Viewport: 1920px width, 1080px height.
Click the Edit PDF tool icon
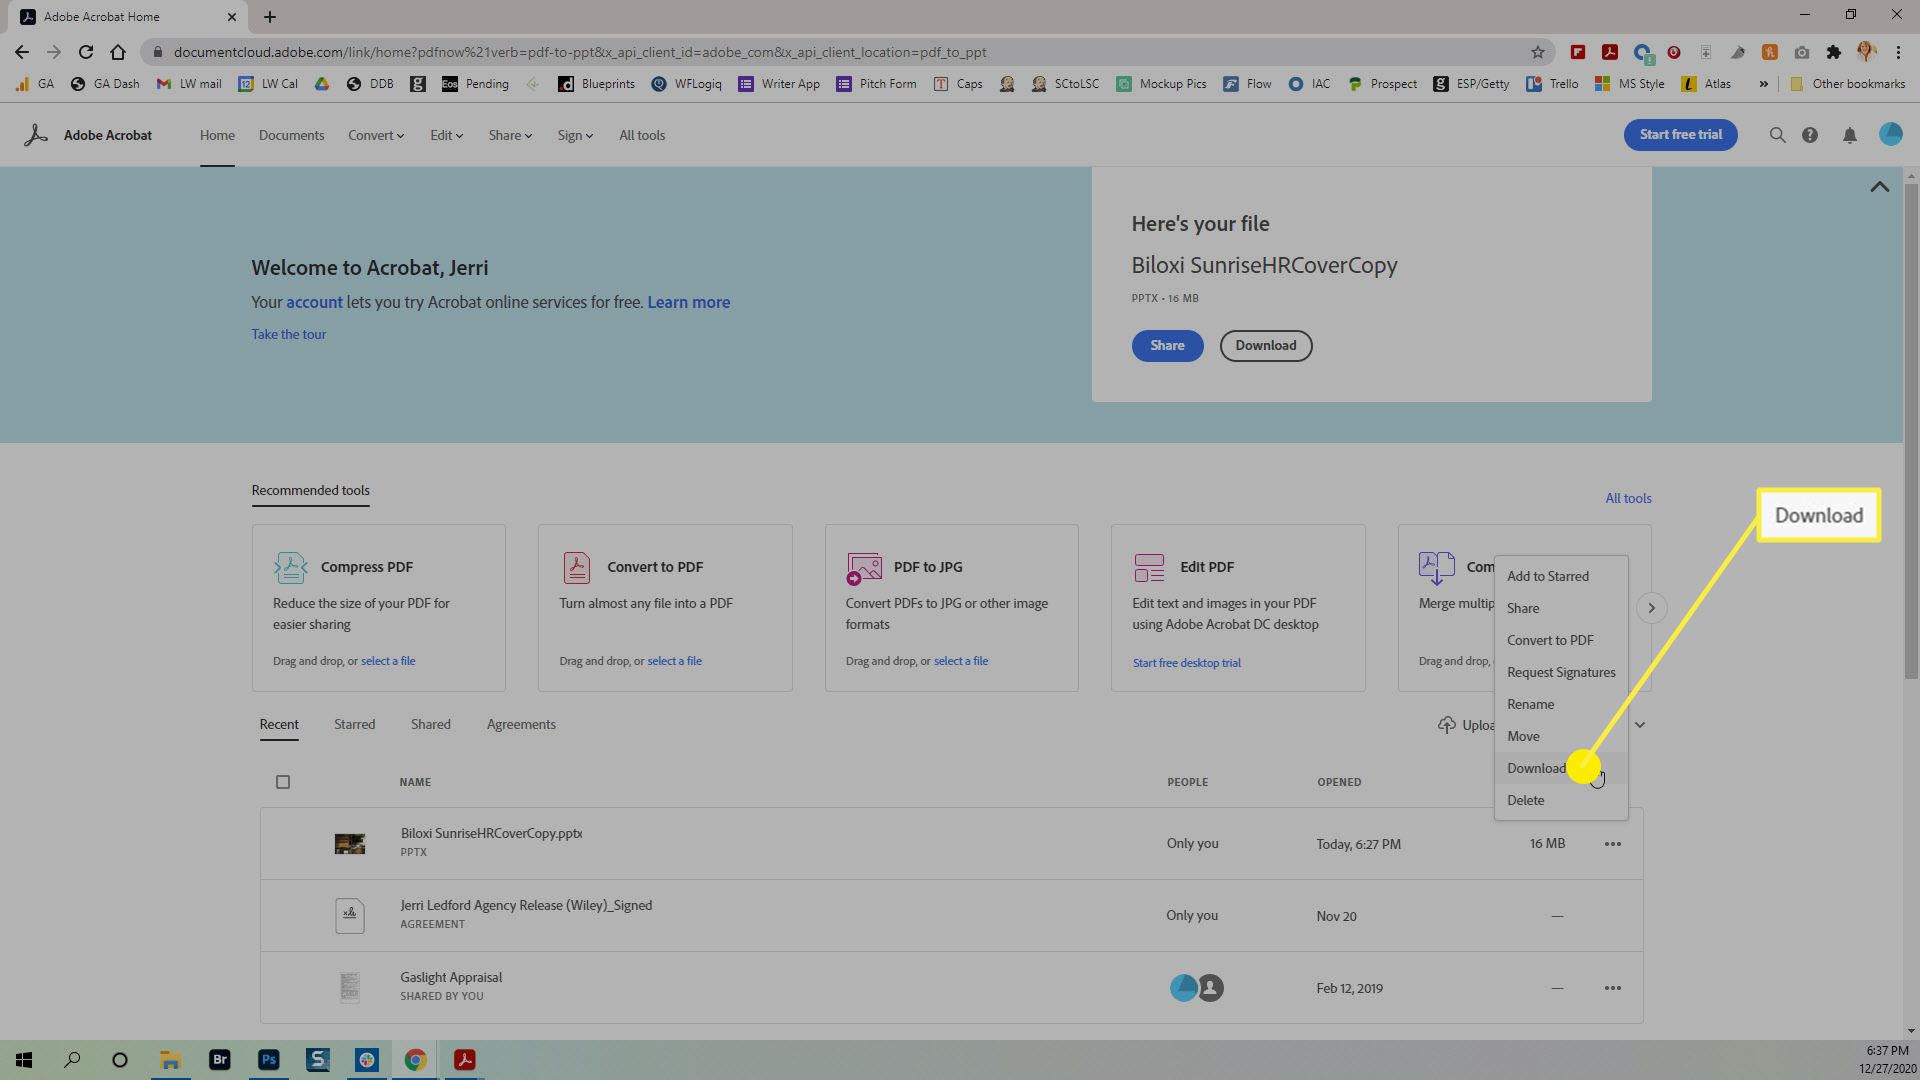[1147, 566]
